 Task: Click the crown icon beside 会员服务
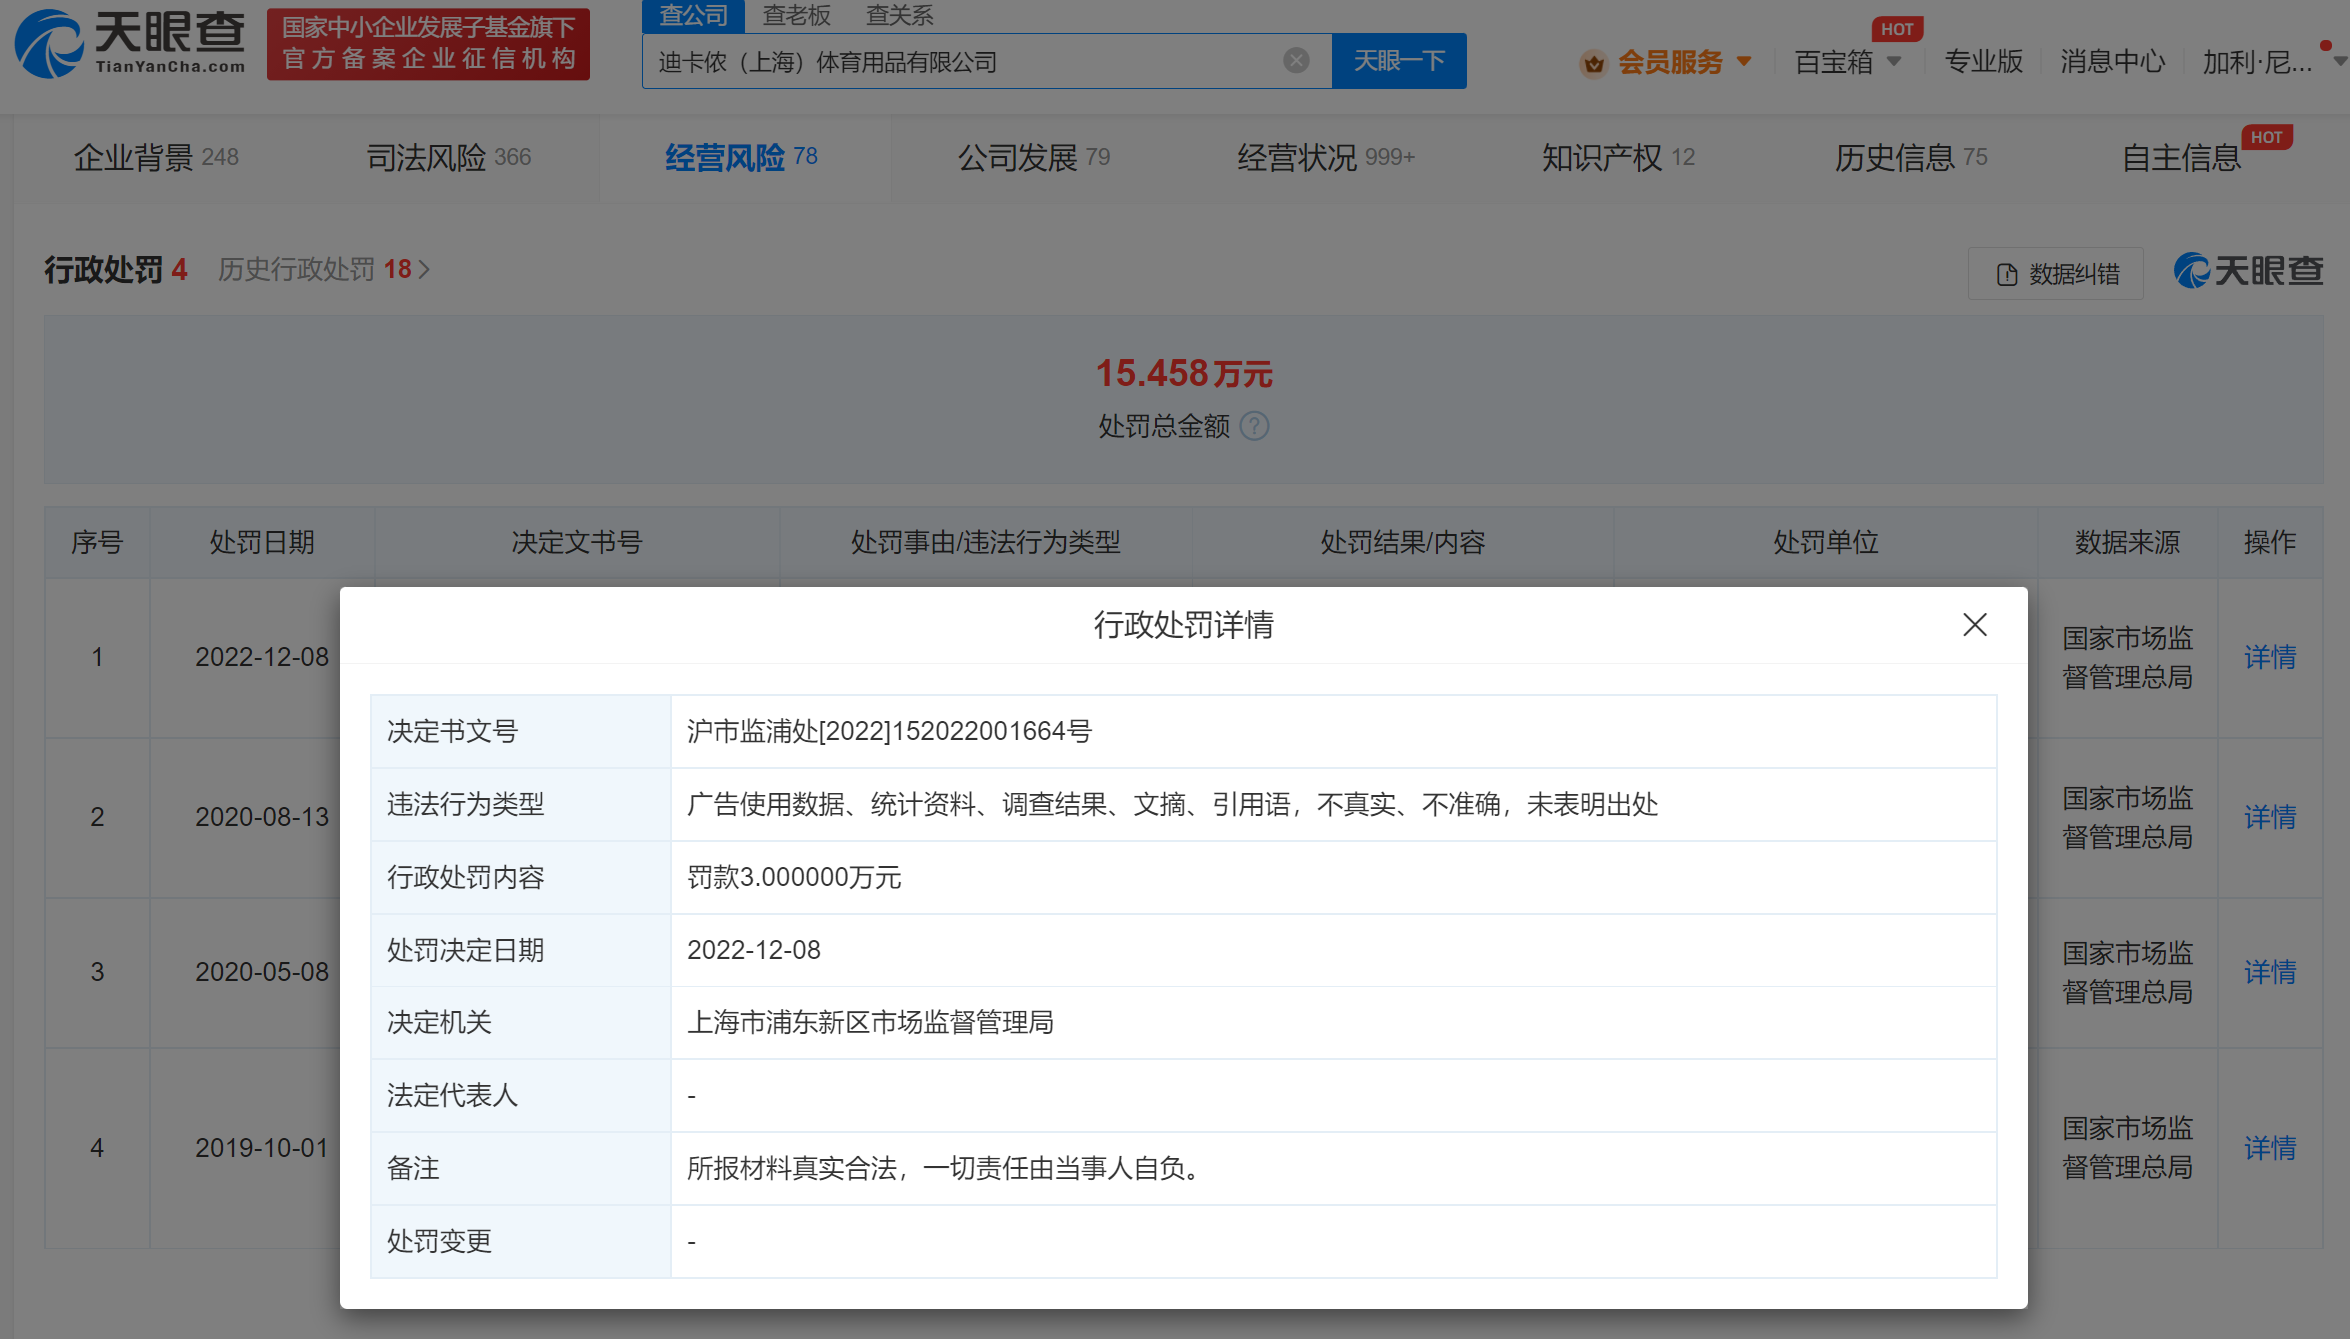(x=1593, y=63)
